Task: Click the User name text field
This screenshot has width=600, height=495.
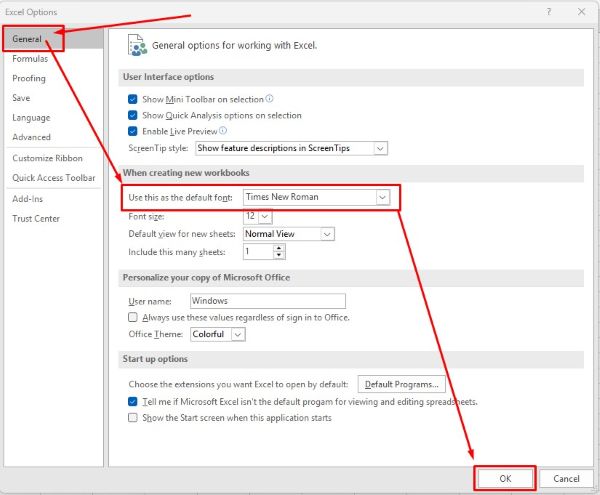Action: (266, 301)
